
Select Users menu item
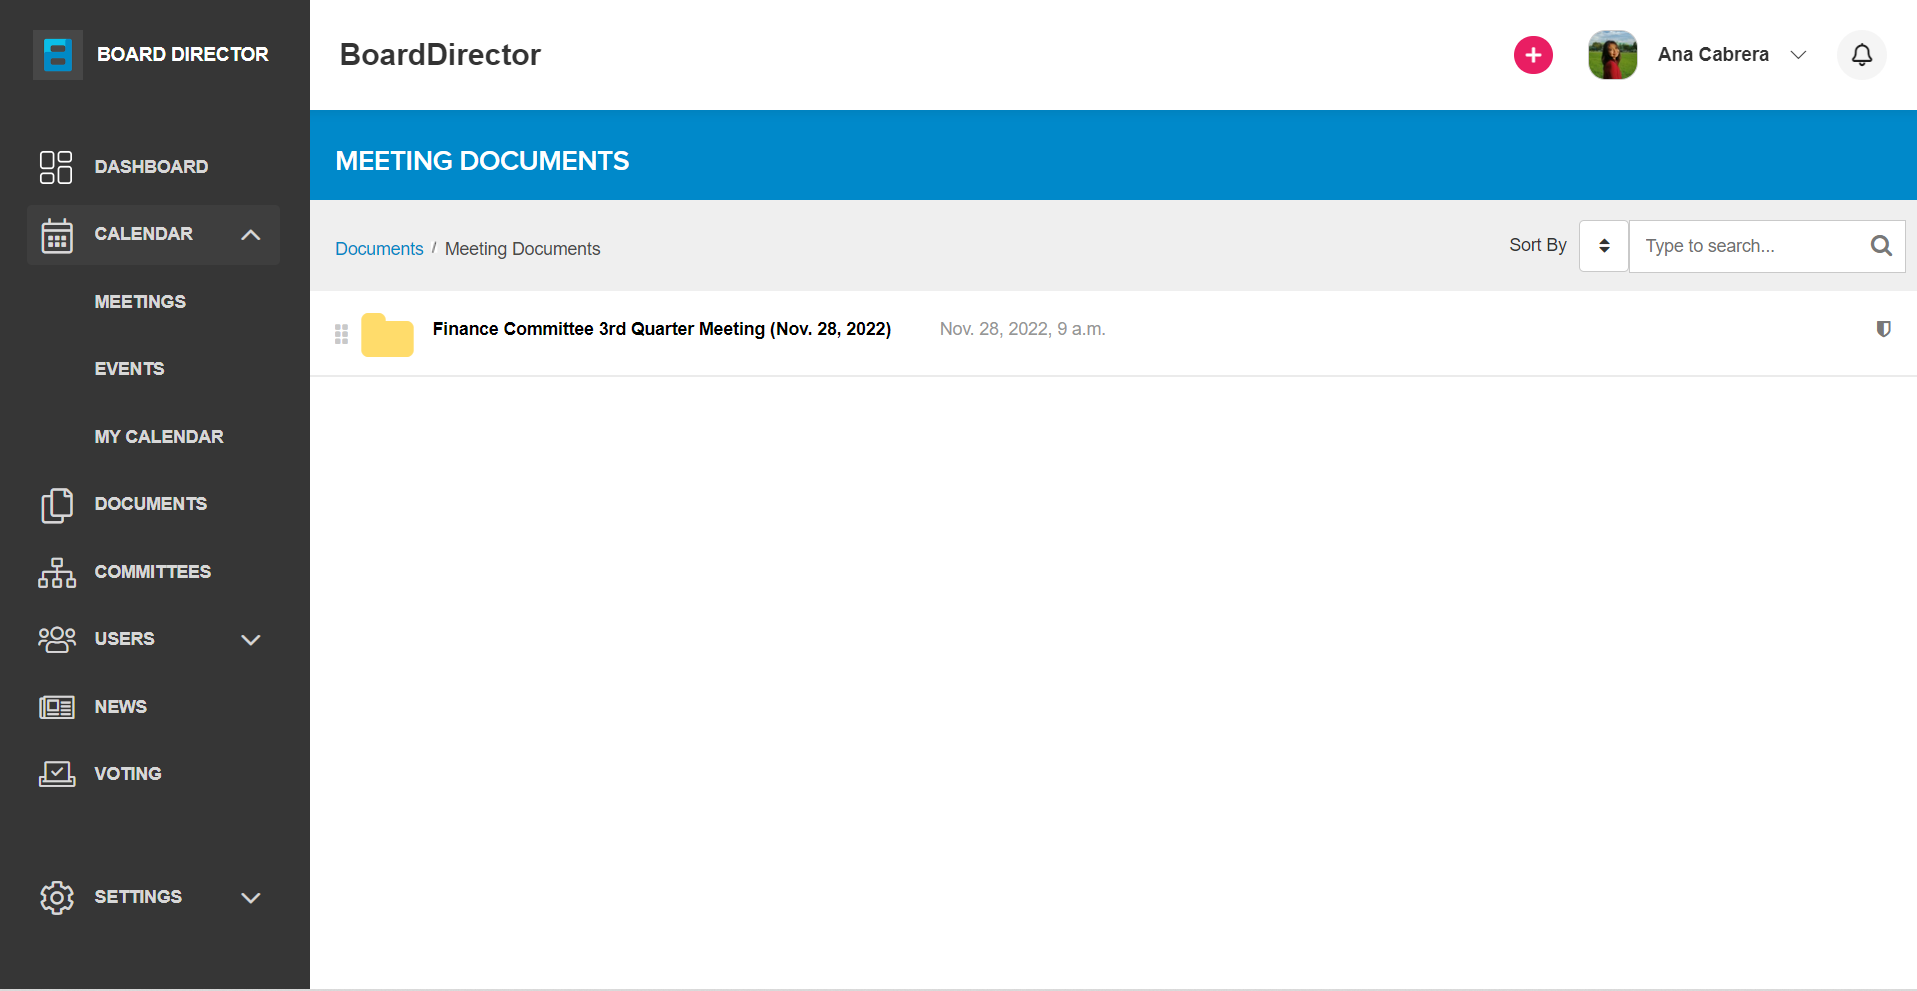point(124,639)
